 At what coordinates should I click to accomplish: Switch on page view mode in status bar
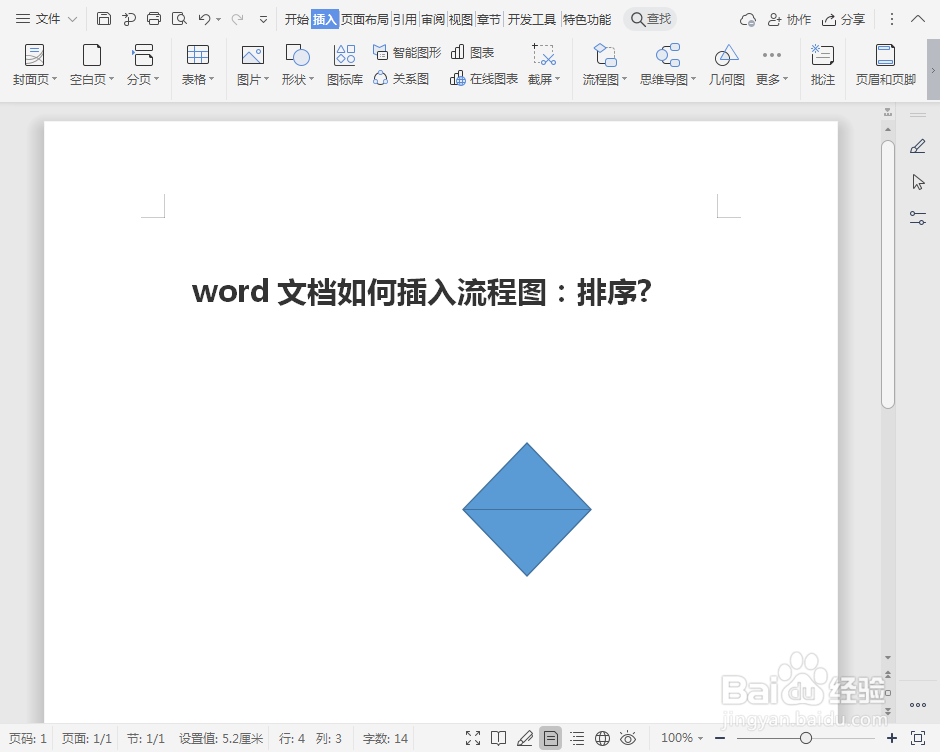[550, 738]
